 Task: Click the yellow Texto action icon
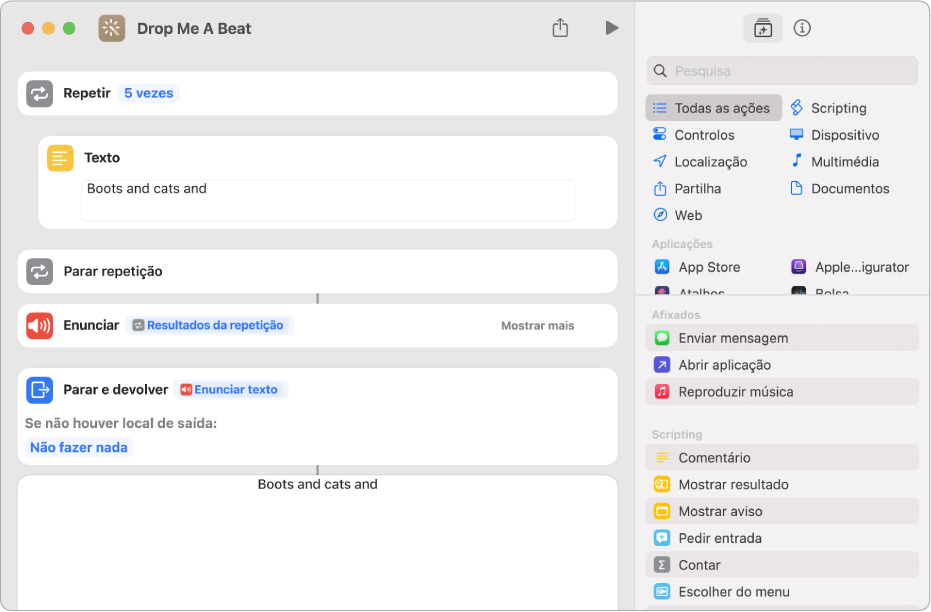60,158
